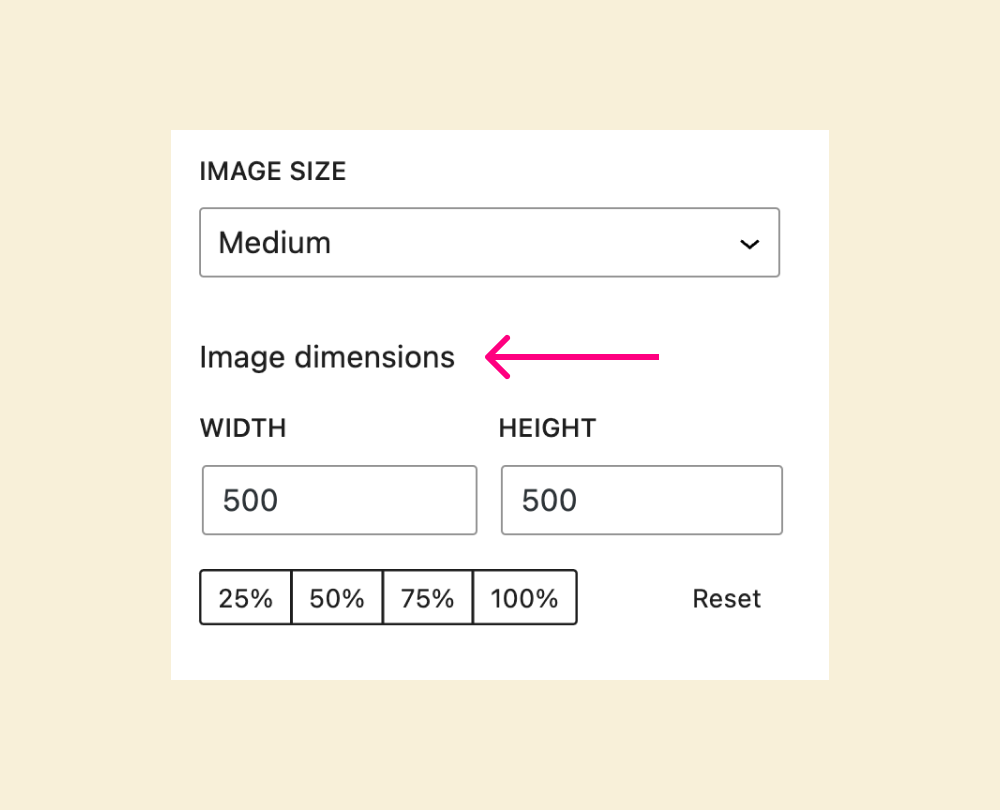Click the 500 value in Width box
1000x810 pixels.
(x=250, y=500)
